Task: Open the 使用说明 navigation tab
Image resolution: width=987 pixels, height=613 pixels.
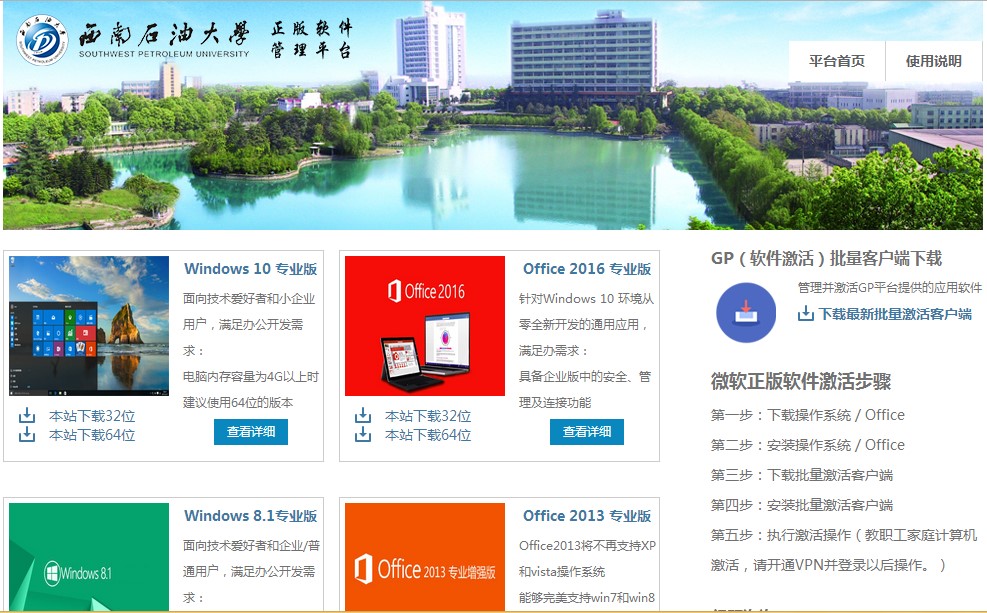Action: point(933,61)
